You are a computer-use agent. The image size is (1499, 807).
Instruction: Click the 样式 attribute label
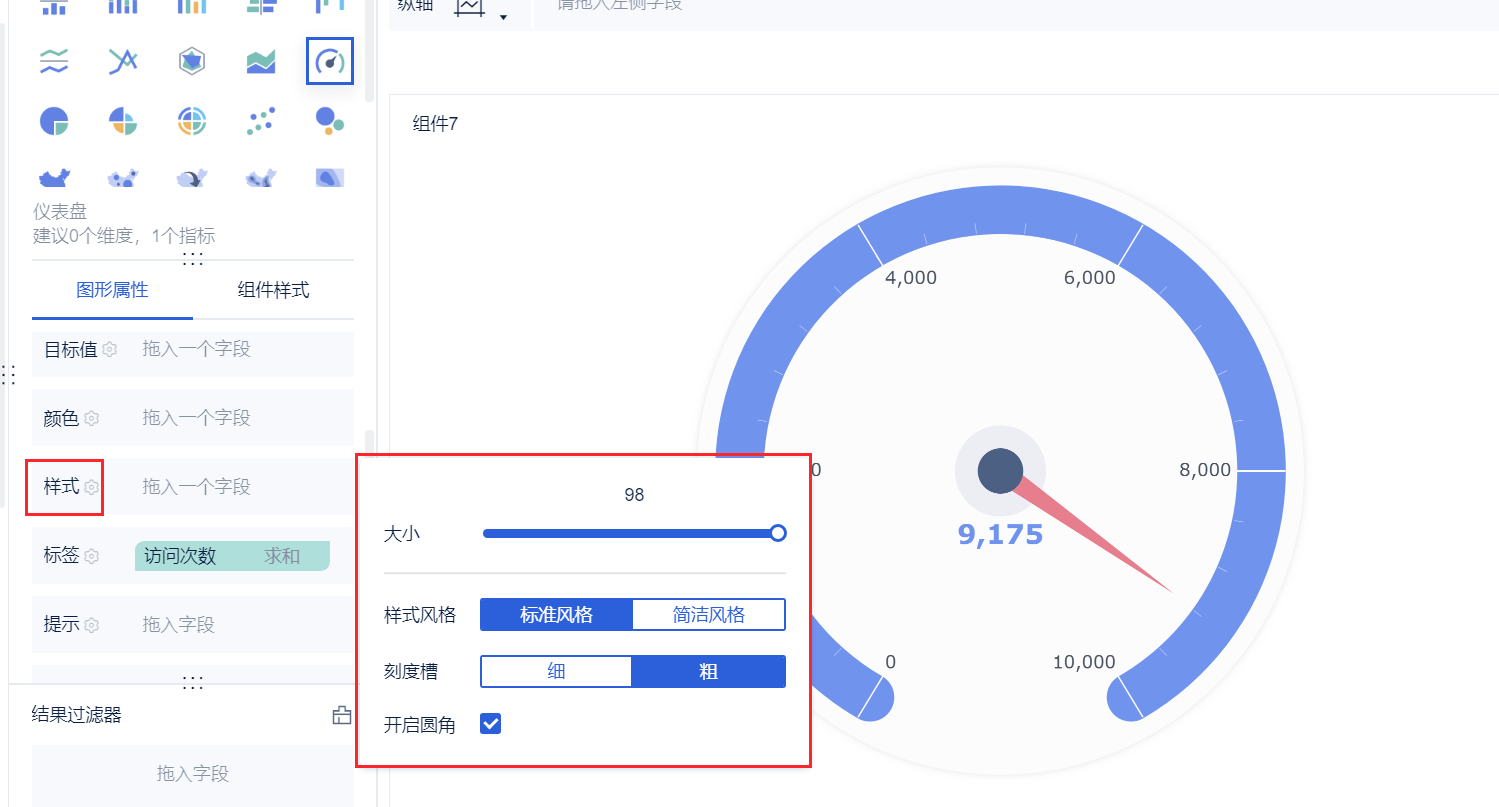(61, 487)
